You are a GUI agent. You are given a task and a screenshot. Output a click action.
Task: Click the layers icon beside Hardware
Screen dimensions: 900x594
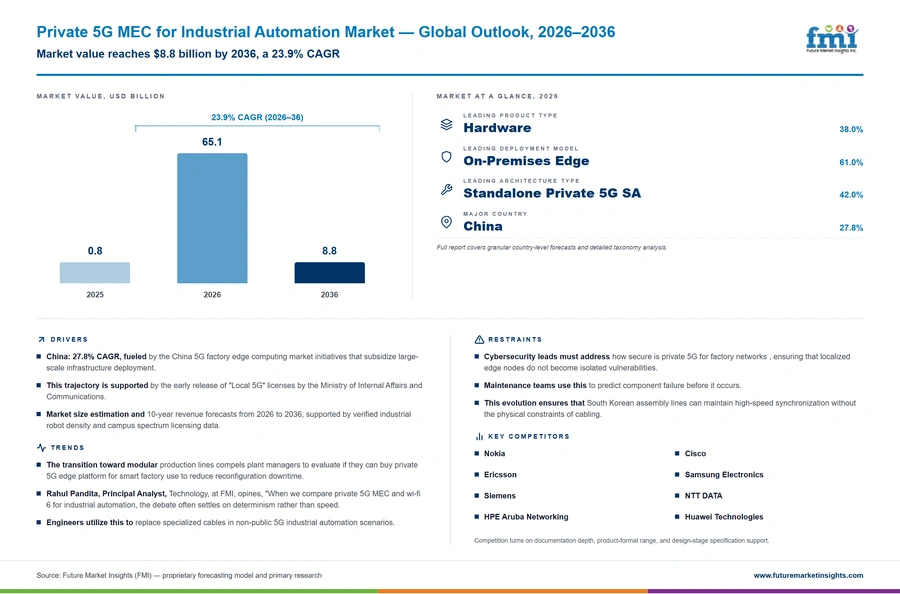[446, 125]
